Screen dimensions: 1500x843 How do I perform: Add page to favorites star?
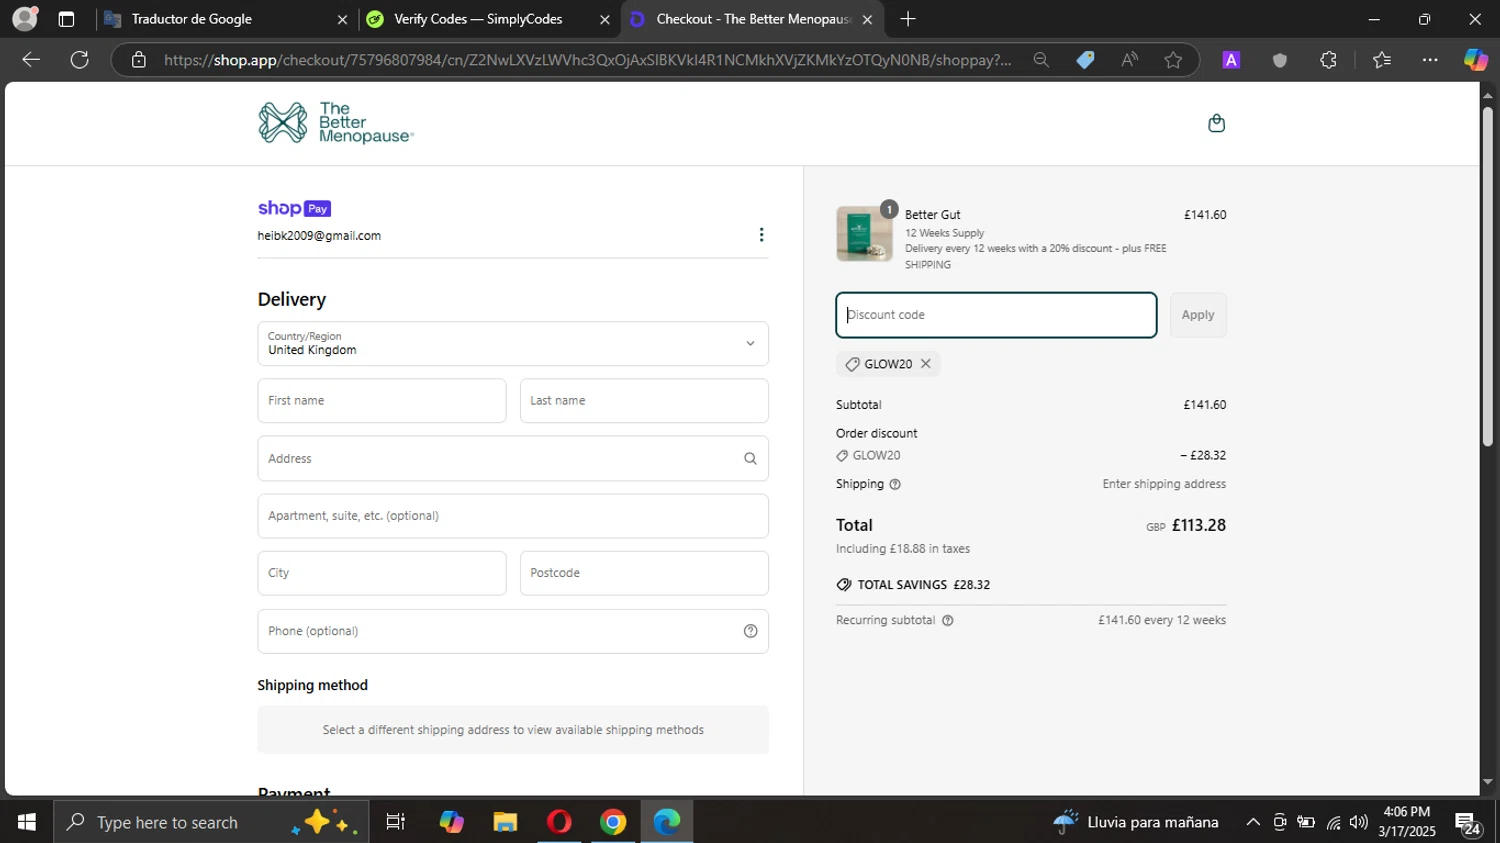pos(1173,60)
